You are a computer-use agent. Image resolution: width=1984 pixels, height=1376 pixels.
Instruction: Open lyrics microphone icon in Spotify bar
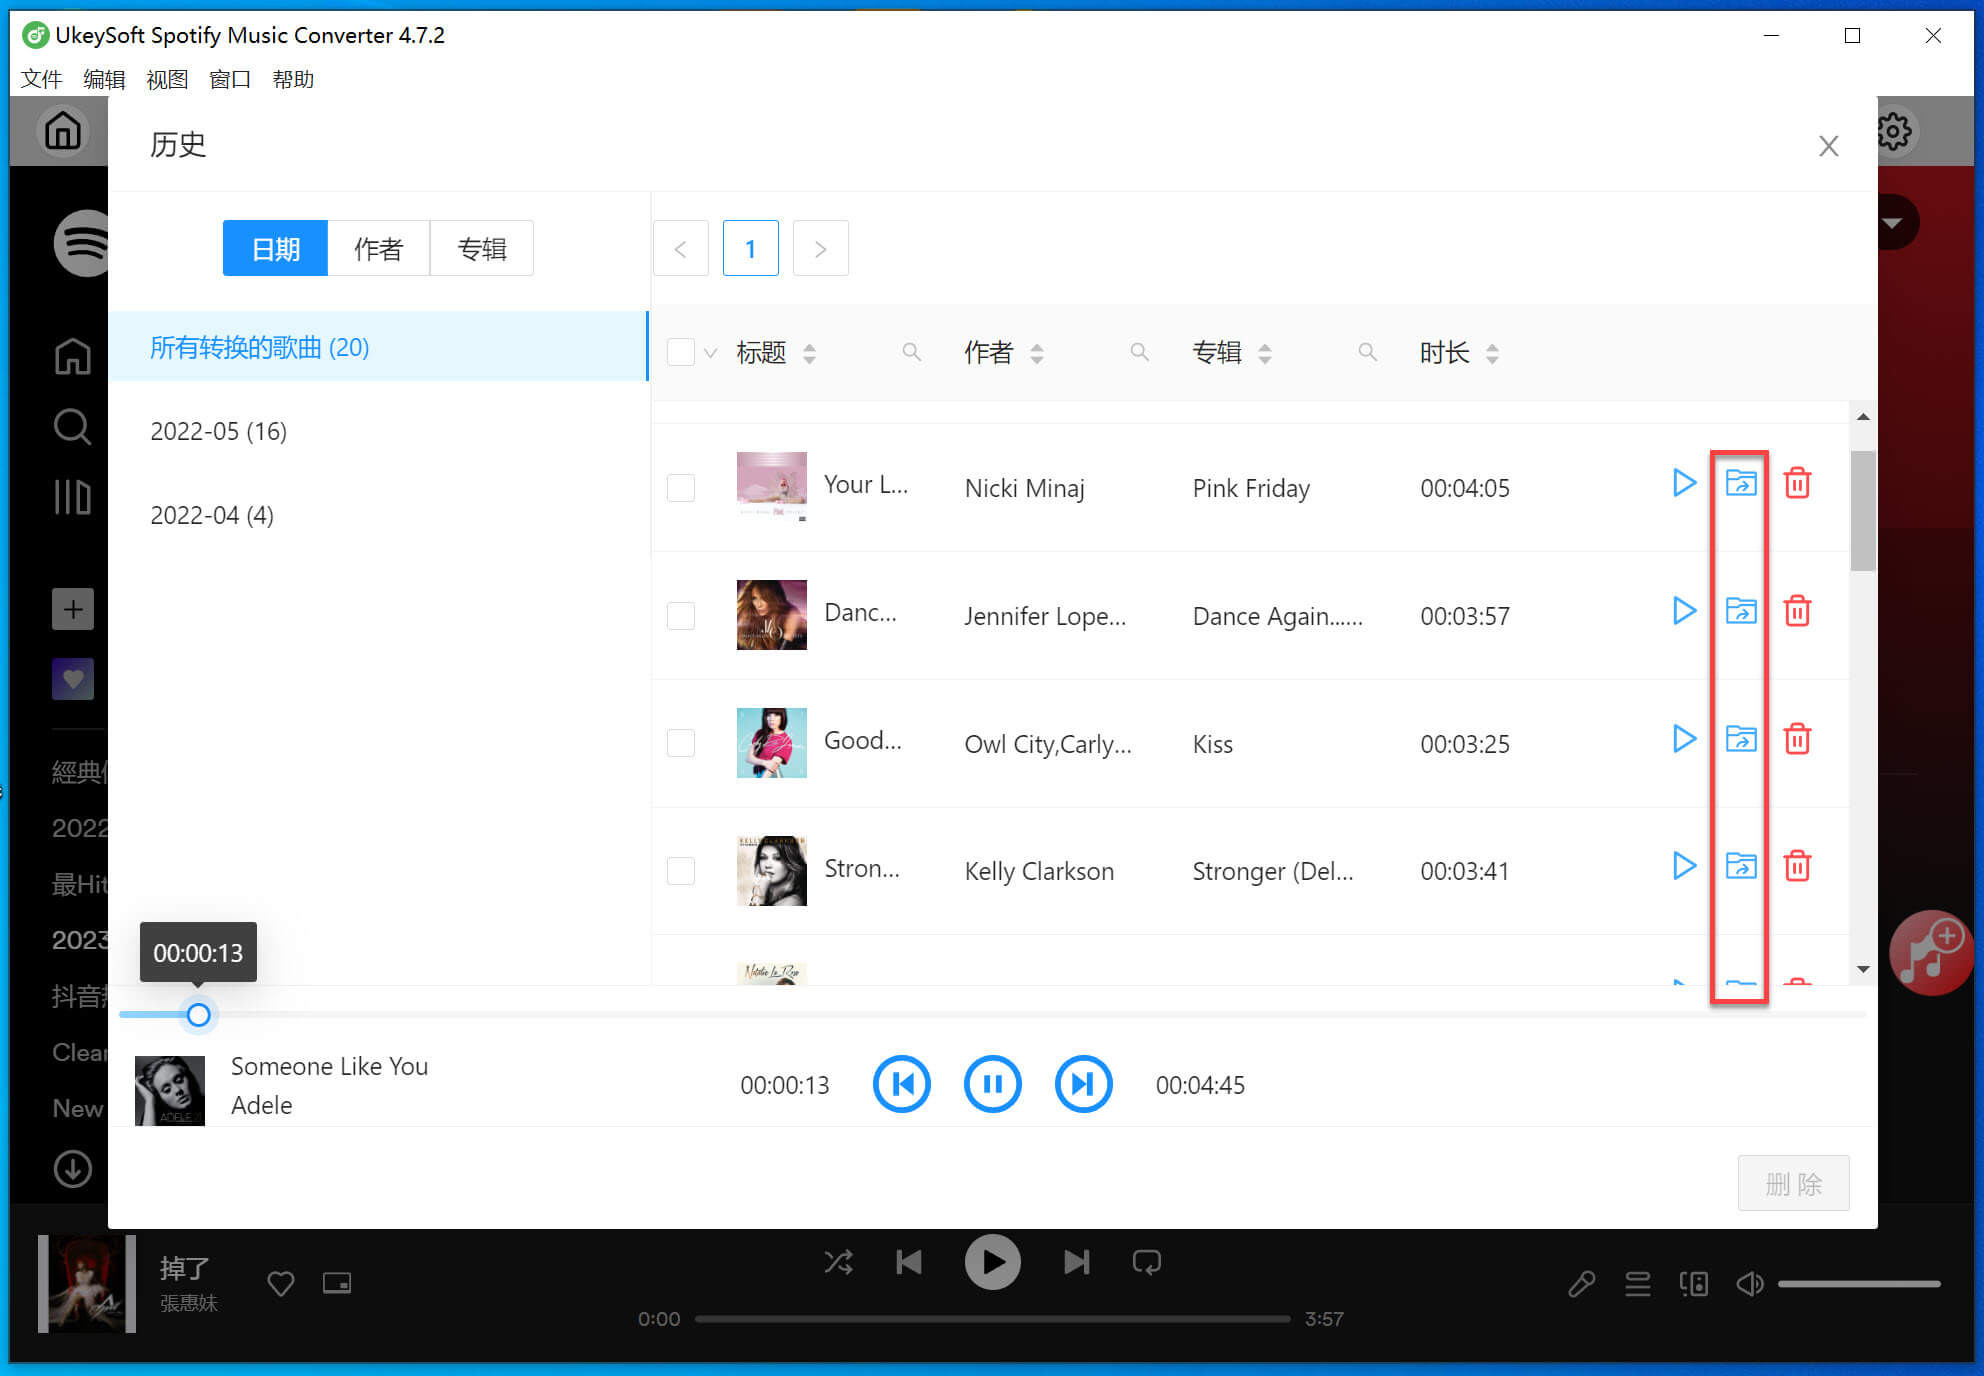click(x=1581, y=1284)
